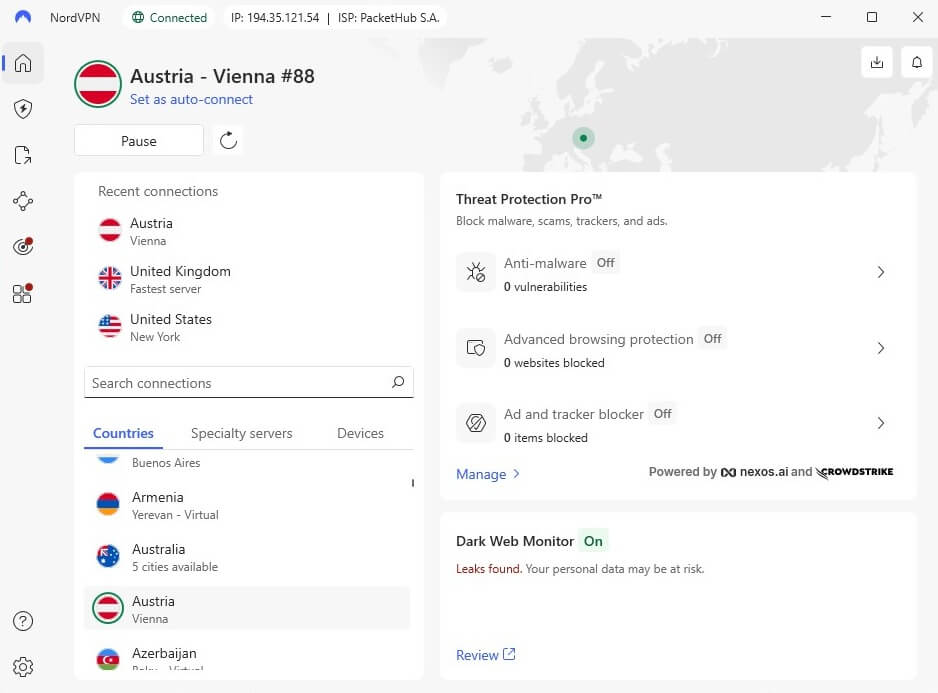Viewport: 938px width, 693px height.
Task: Open the Home panel in the sidebar
Action: [x=22, y=63]
